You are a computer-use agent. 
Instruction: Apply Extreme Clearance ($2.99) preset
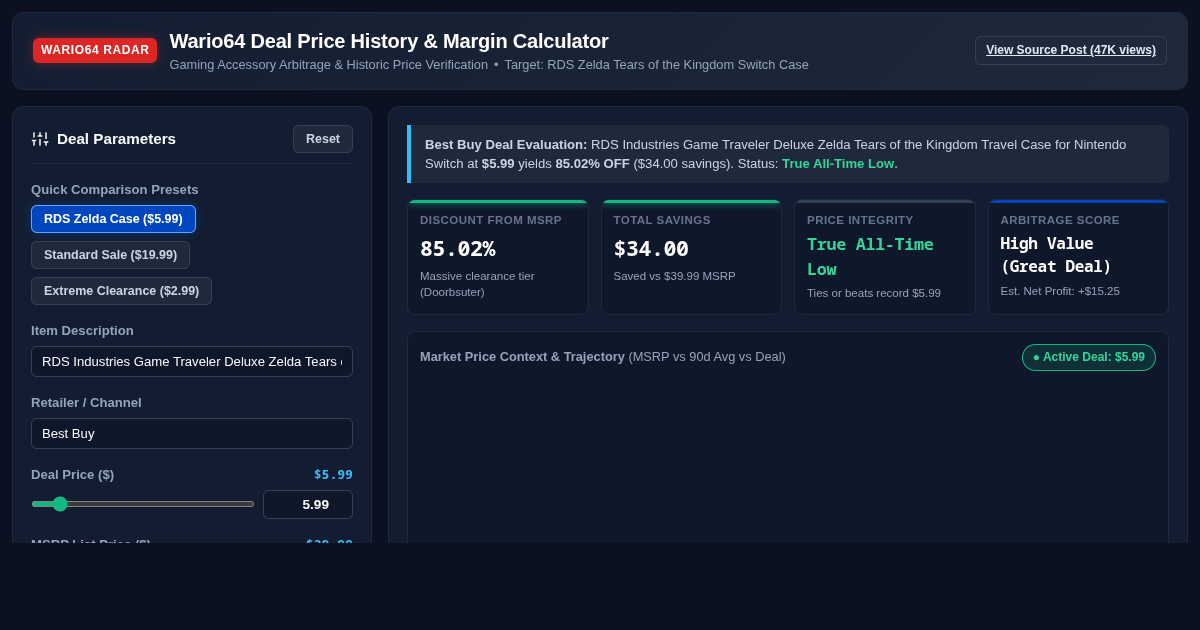[121, 291]
